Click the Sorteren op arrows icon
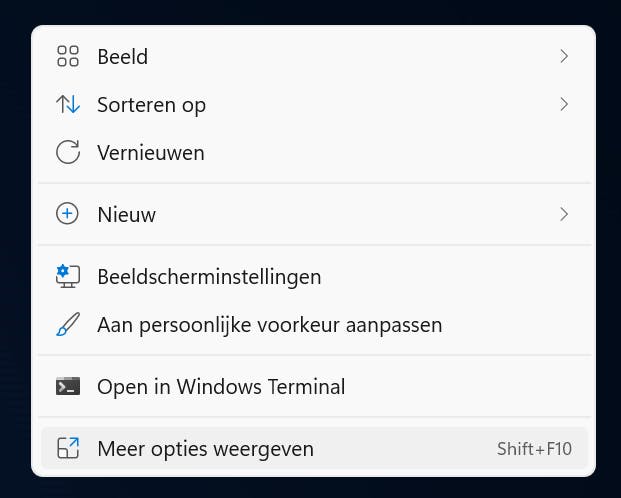Image resolution: width=621 pixels, height=498 pixels. pos(68,105)
